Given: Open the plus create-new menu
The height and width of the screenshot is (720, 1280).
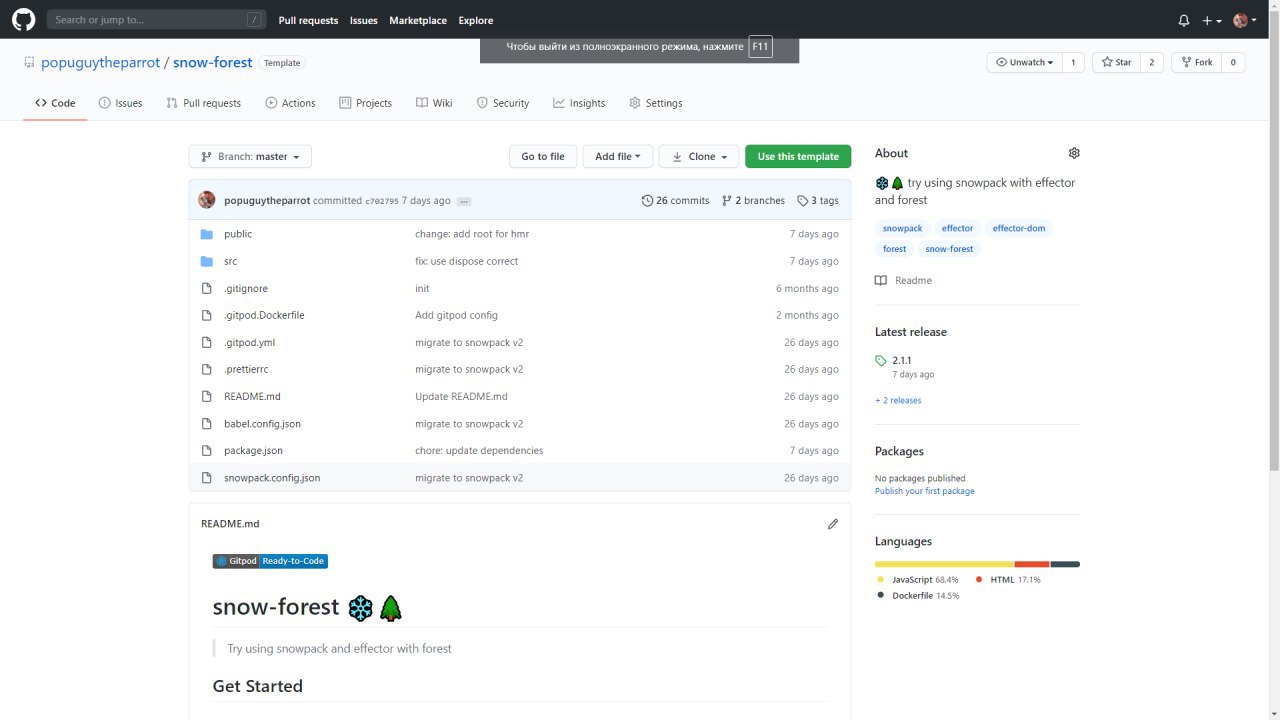Looking at the screenshot, I should (1211, 20).
